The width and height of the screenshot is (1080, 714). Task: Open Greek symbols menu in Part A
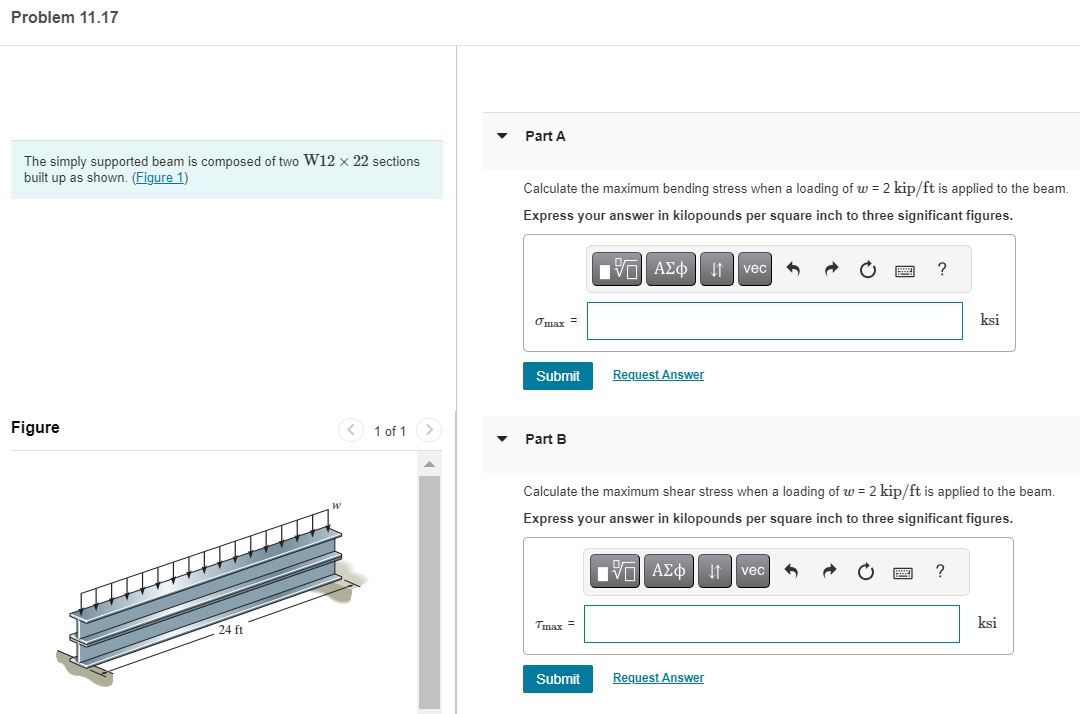pos(671,269)
